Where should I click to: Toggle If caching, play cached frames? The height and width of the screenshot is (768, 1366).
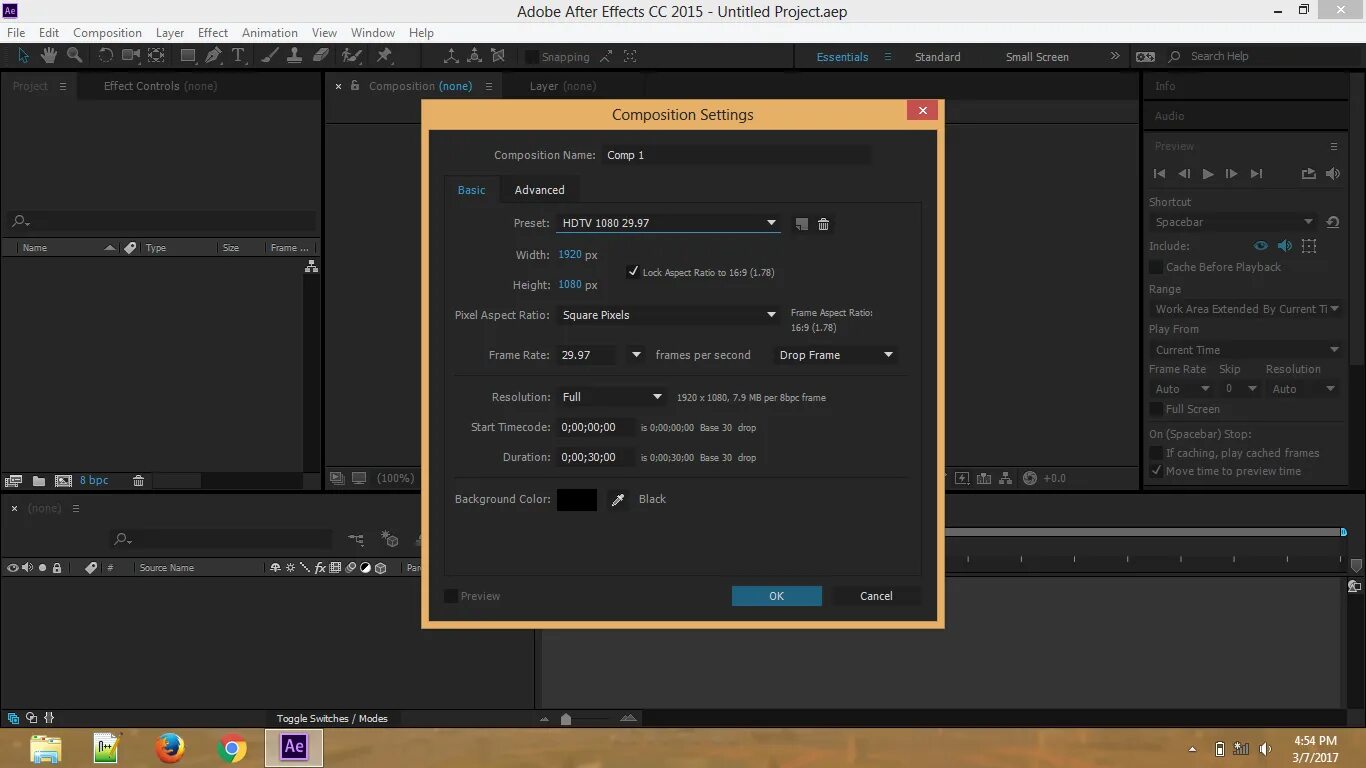pyautogui.click(x=1156, y=453)
